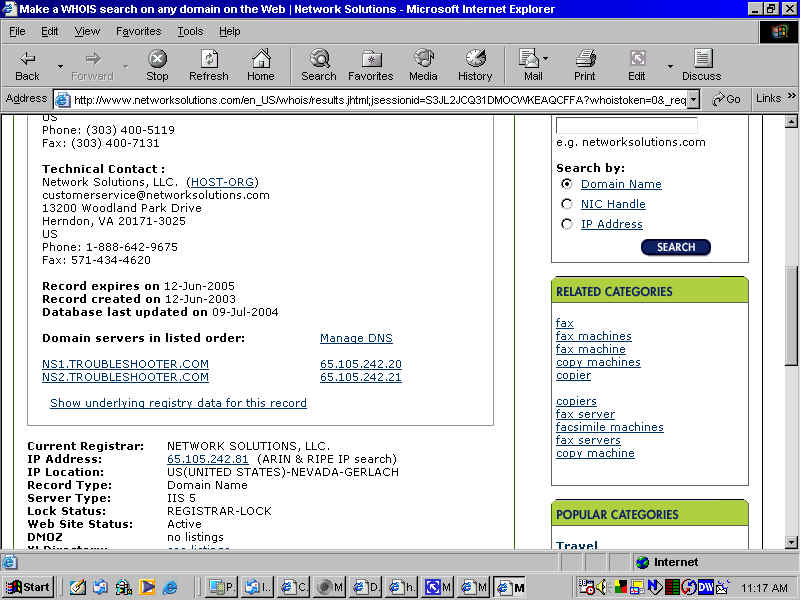Image resolution: width=800 pixels, height=600 pixels.
Task: Open the 65.105.242.21 IP link
Action: click(x=361, y=377)
